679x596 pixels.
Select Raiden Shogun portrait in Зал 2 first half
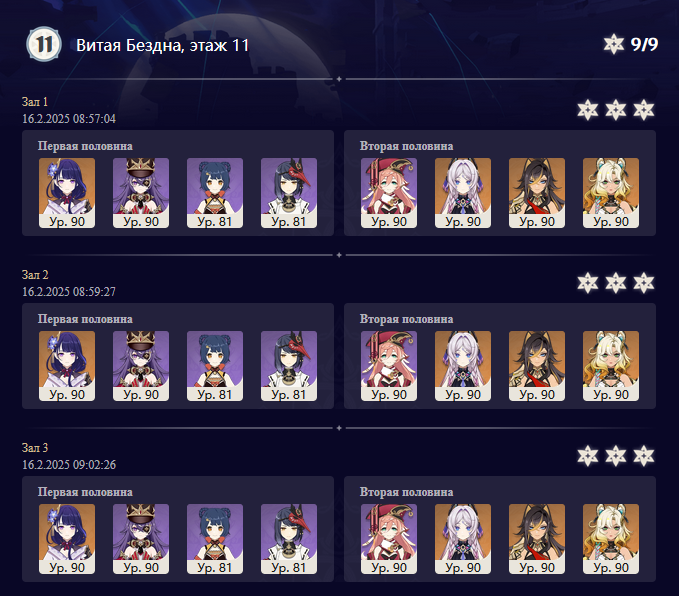[x=67, y=366]
